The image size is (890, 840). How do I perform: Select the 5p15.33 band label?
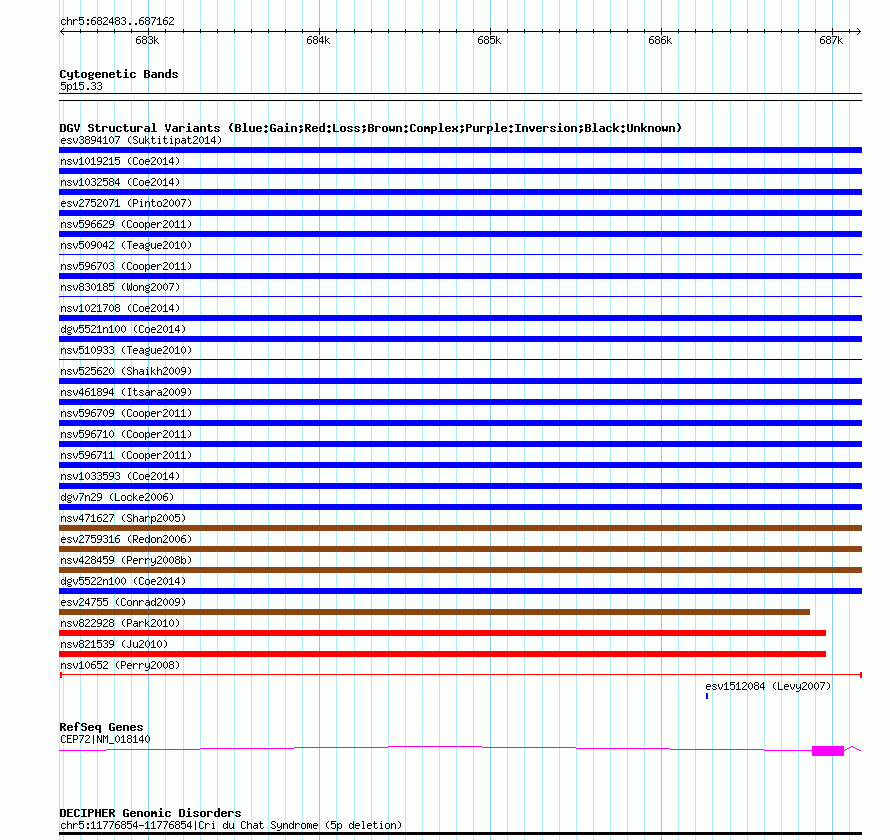pyautogui.click(x=81, y=86)
